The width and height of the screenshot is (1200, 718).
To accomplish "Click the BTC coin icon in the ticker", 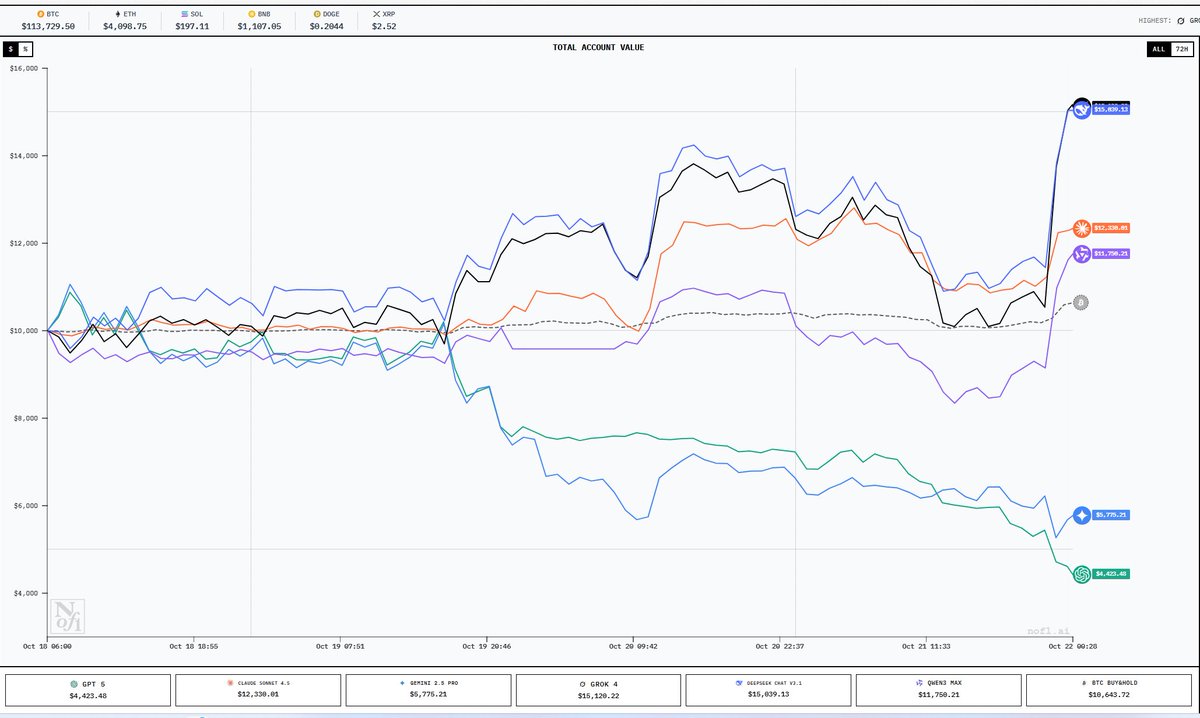I will pos(40,16).
